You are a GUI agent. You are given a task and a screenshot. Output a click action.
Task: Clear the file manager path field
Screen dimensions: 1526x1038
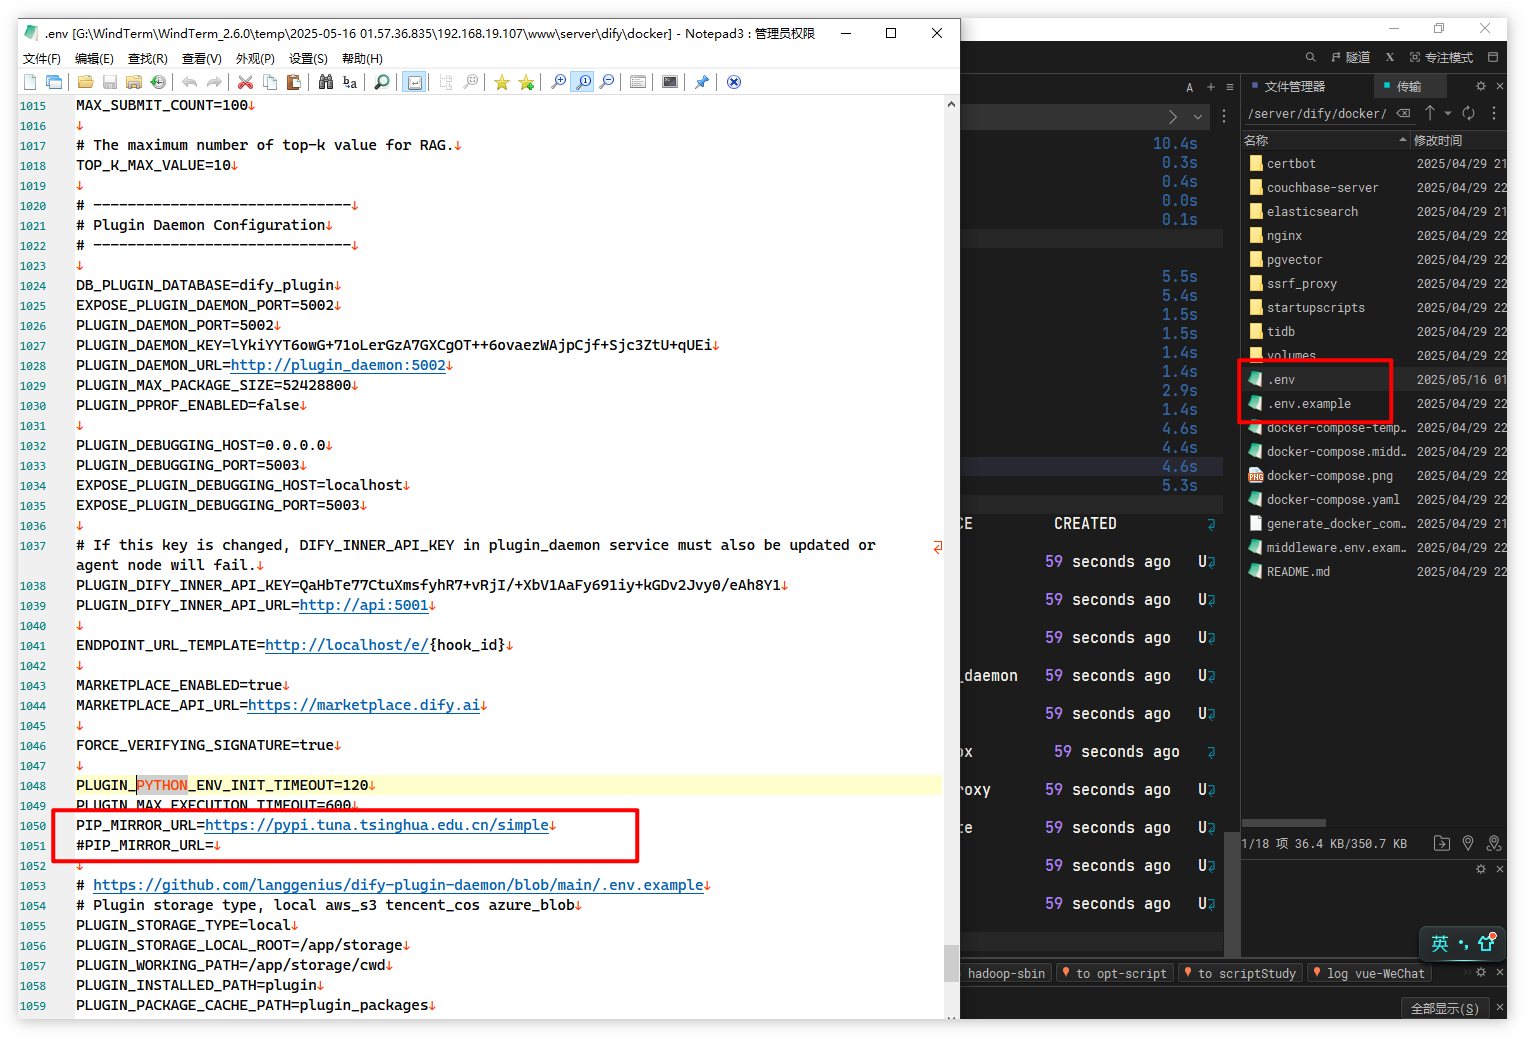pyautogui.click(x=1403, y=113)
